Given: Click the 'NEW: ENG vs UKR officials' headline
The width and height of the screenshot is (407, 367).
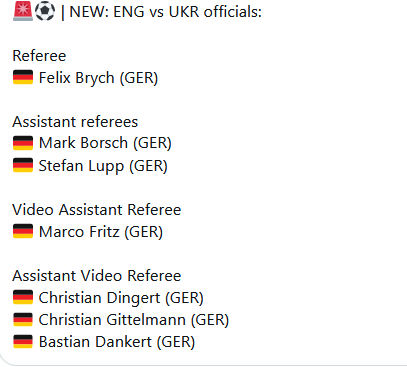Looking at the screenshot, I should [x=165, y=12].
